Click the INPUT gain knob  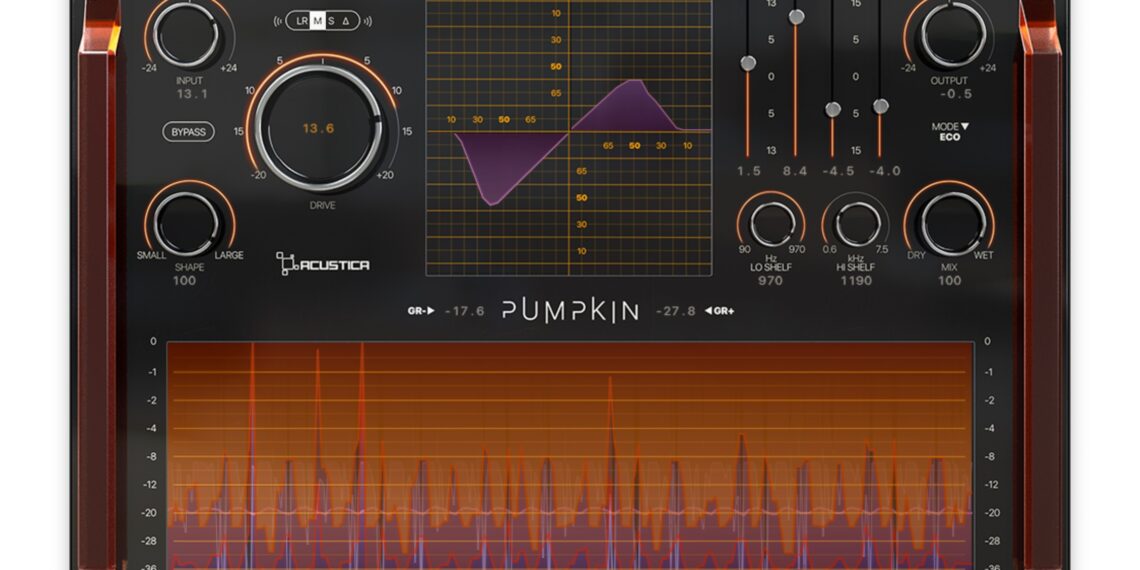tap(186, 33)
